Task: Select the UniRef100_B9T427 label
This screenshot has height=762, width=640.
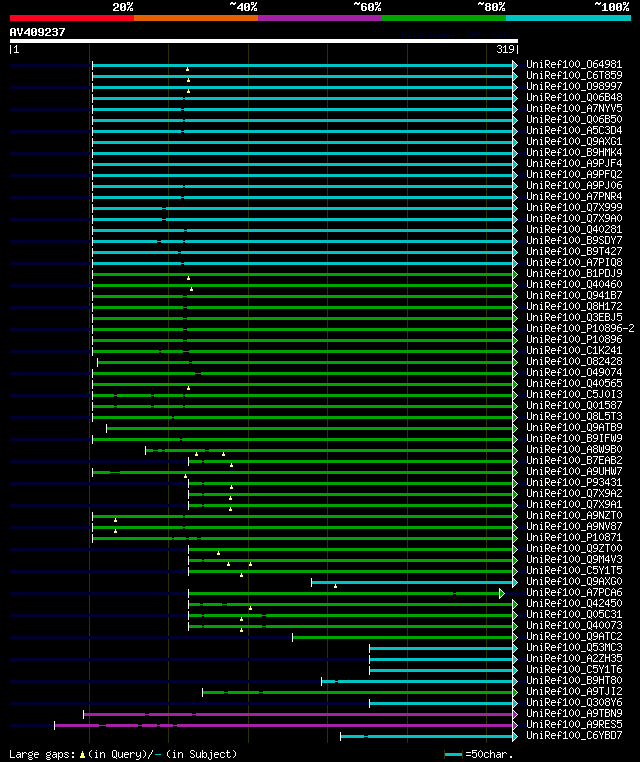Action: point(574,251)
